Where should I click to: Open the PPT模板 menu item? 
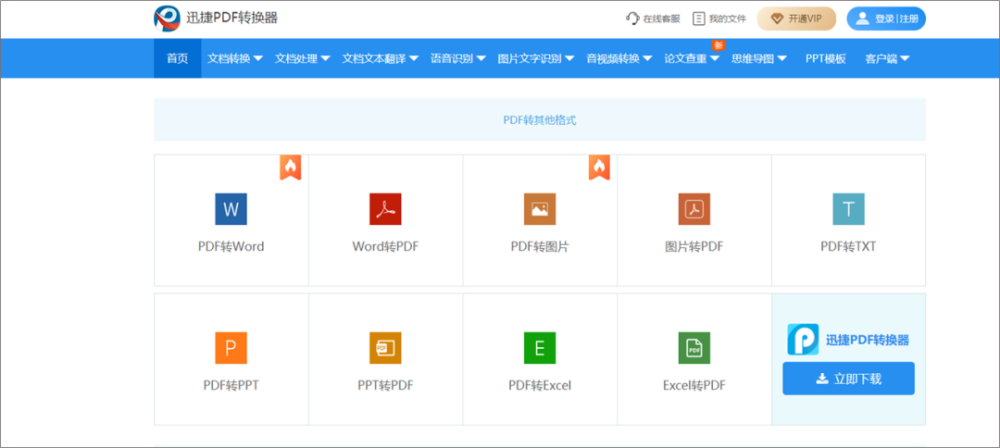[x=825, y=59]
